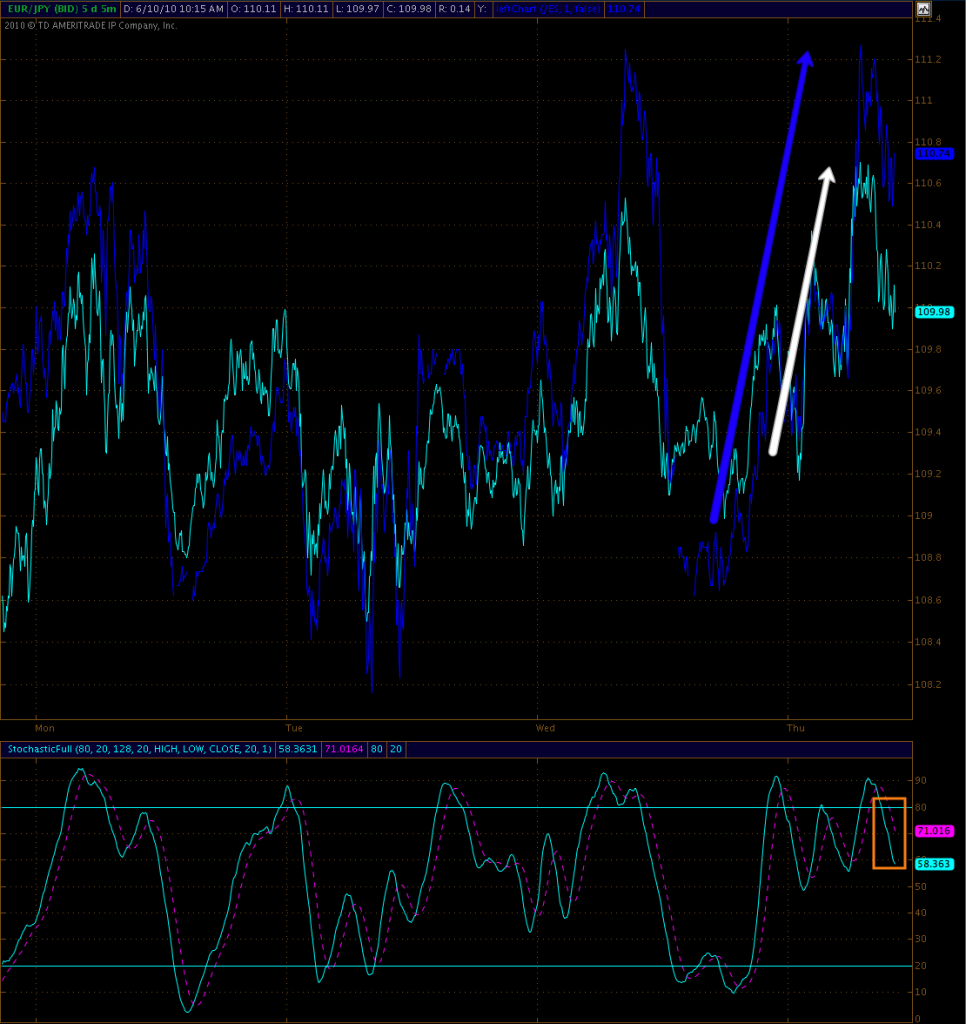This screenshot has width=966, height=1024.
Task: Click the Wed label on the time axis
Action: click(545, 728)
